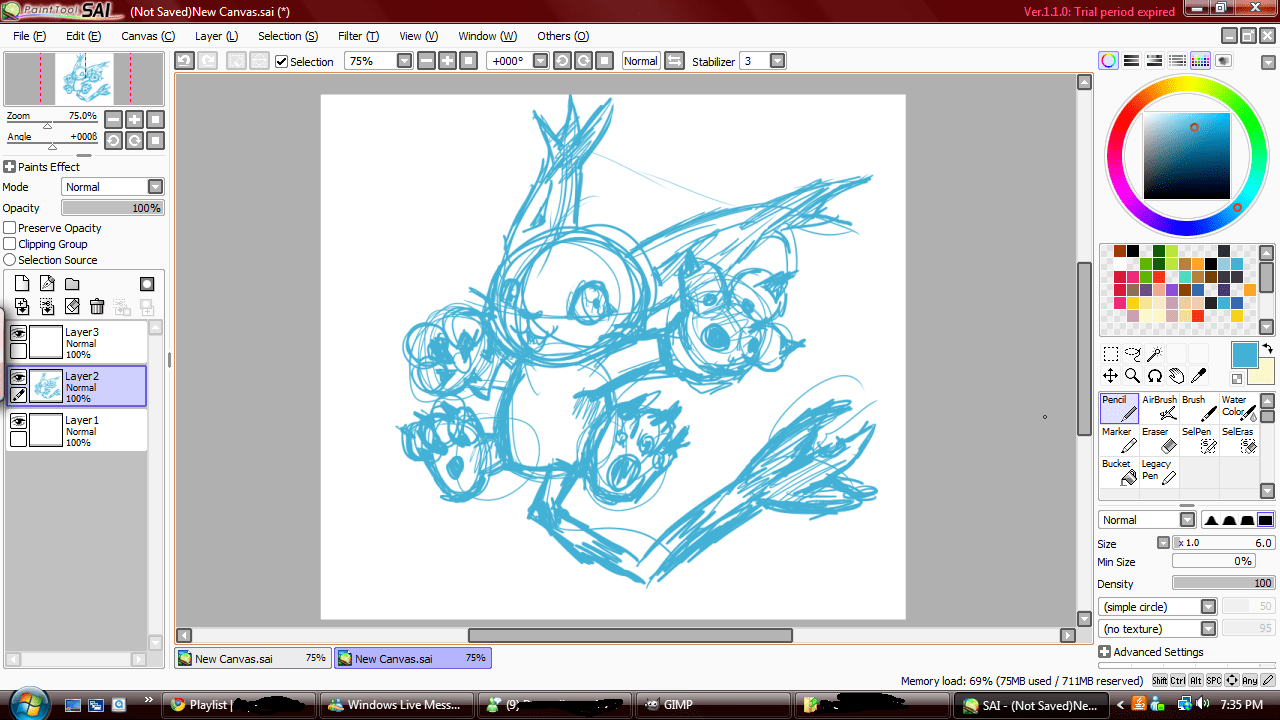Select the Water Color tool
The width and height of the screenshot is (1280, 720).
pos(1238,408)
